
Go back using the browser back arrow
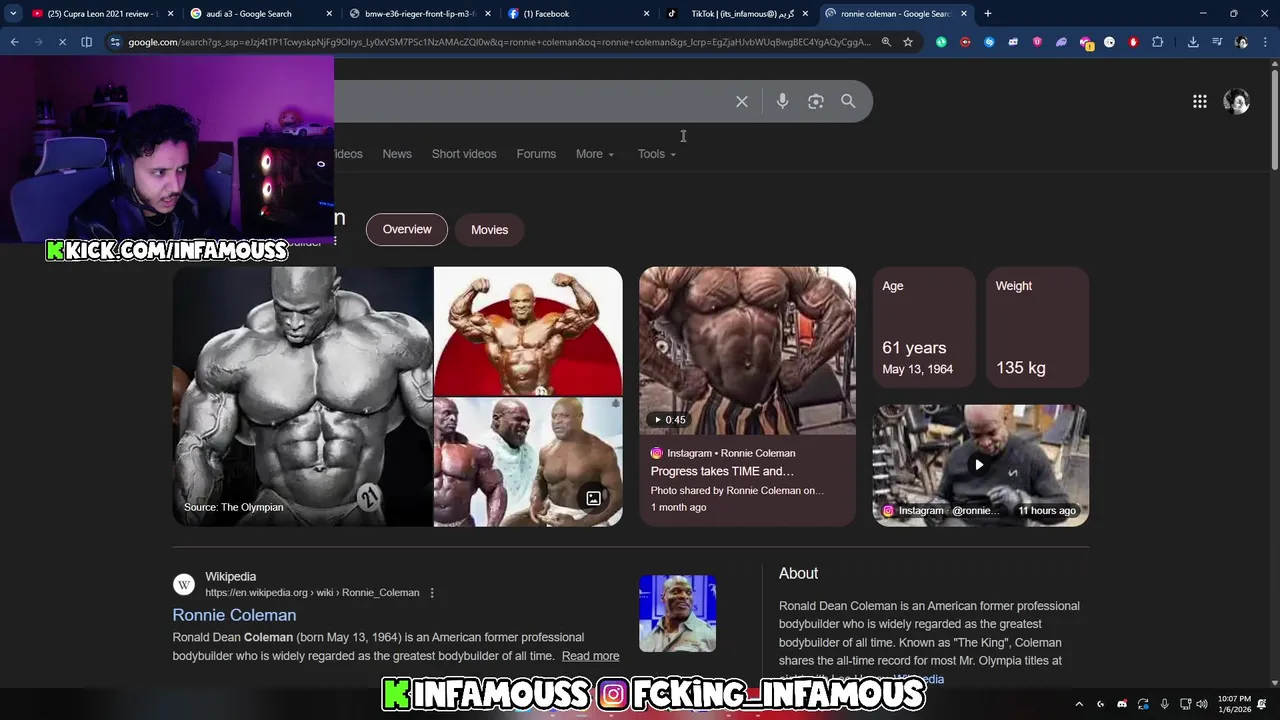[14, 42]
